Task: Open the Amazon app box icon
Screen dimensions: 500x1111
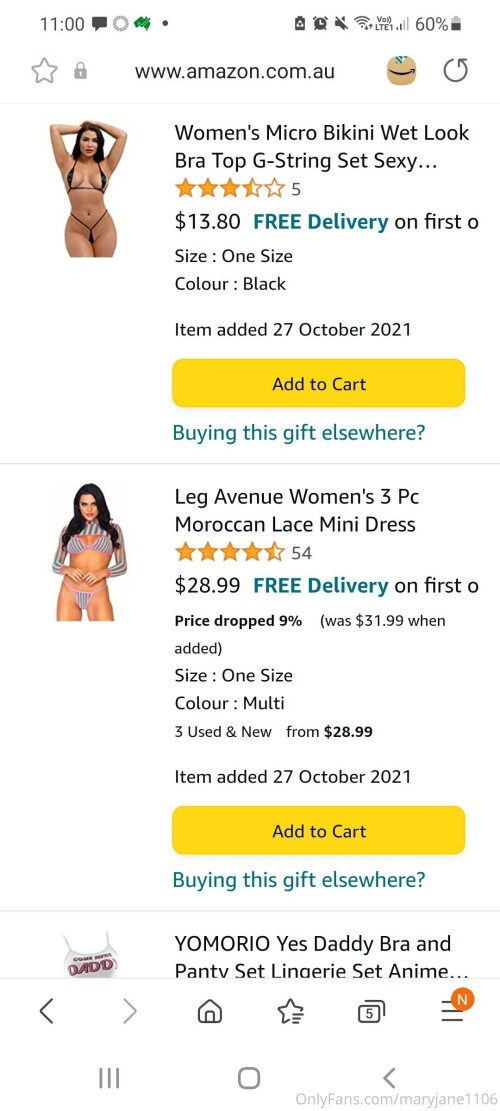Action: (401, 71)
